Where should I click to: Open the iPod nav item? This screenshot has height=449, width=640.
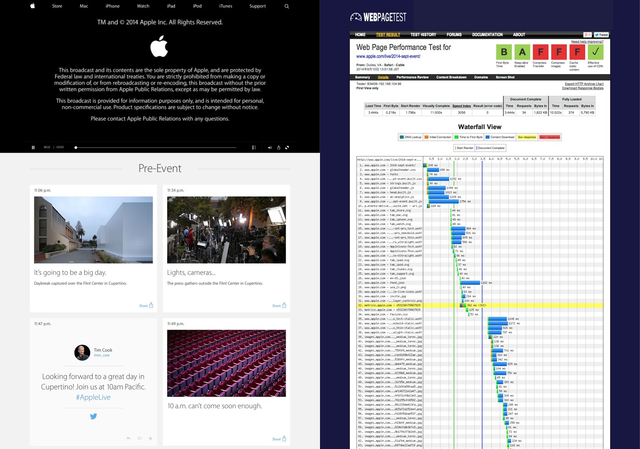tap(197, 6)
